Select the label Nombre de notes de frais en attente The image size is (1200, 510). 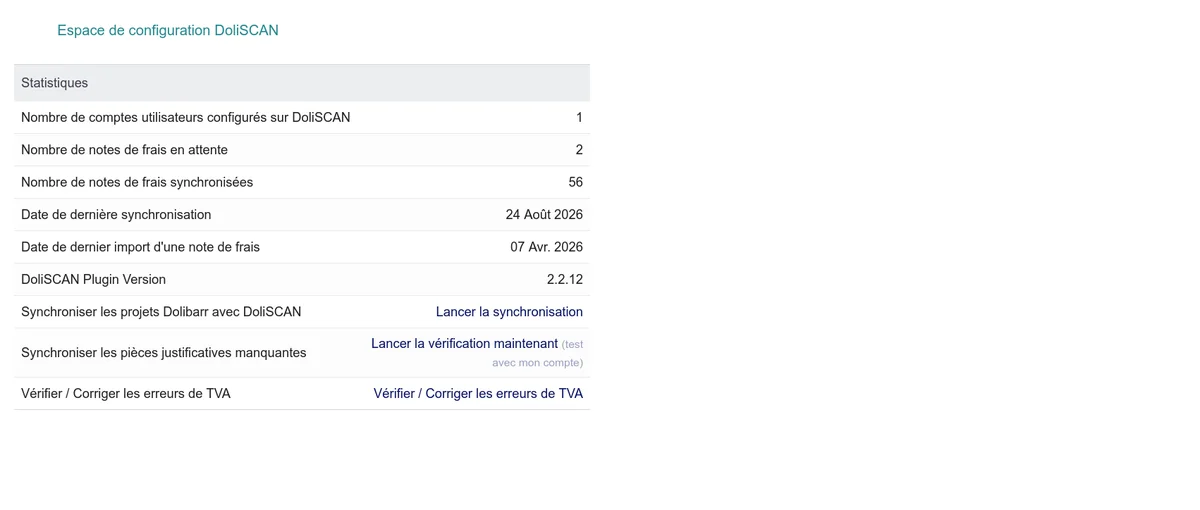124,150
